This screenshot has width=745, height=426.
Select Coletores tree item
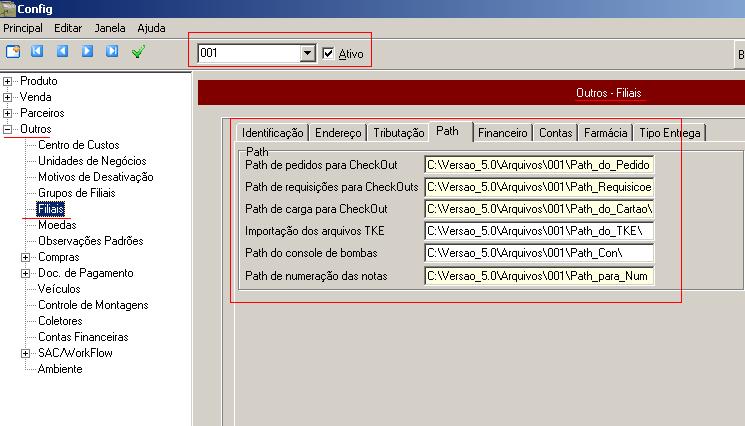(60, 322)
